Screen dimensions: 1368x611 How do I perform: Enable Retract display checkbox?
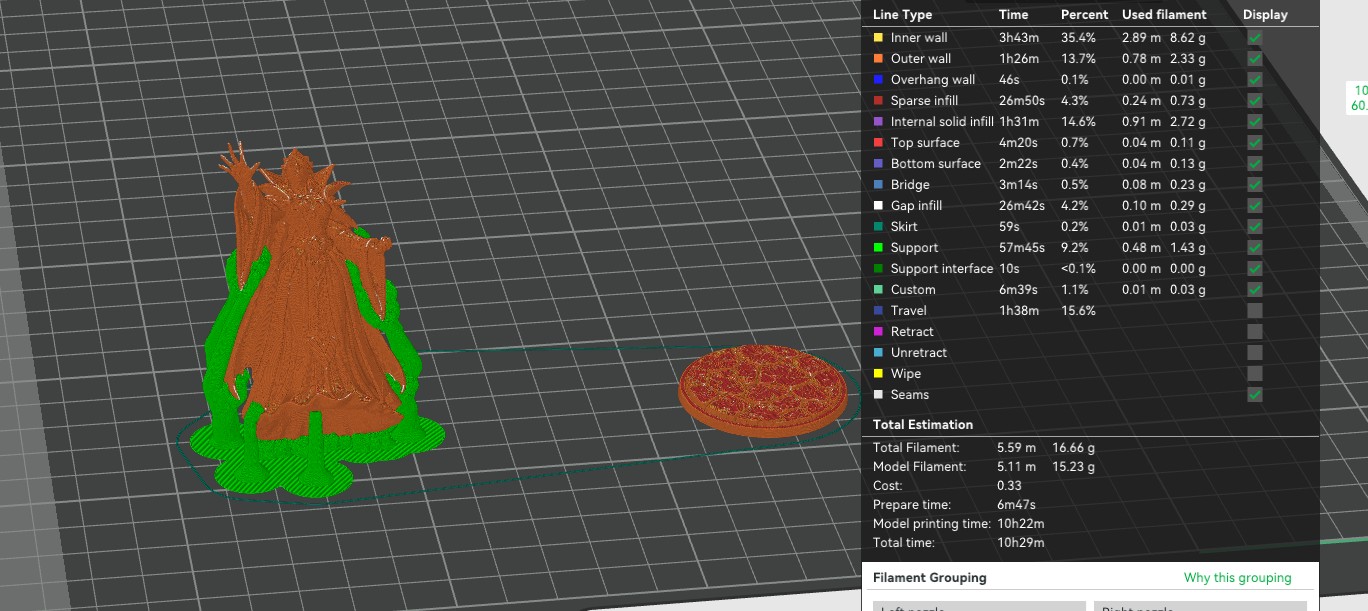(1254, 331)
